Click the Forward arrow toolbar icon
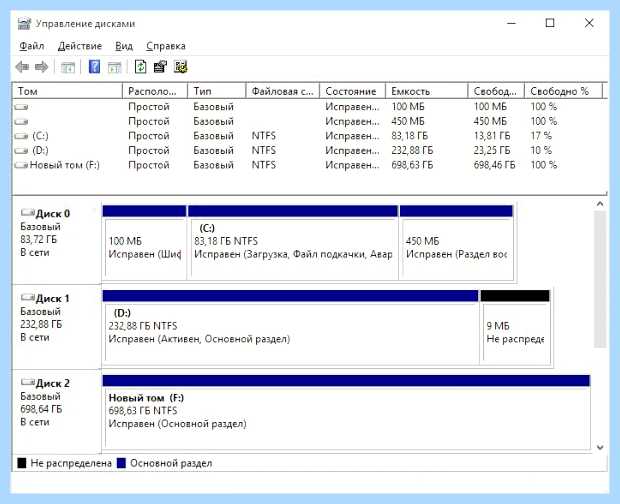This screenshot has width=620, height=504. pyautogui.click(x=42, y=67)
